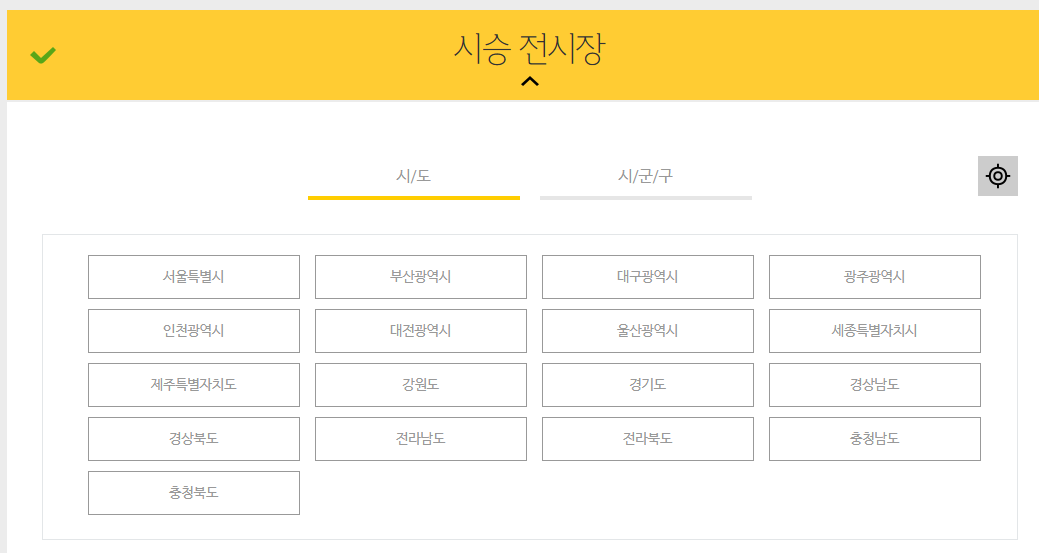
Task: Click the 충청남도 province button
Action: (875, 438)
